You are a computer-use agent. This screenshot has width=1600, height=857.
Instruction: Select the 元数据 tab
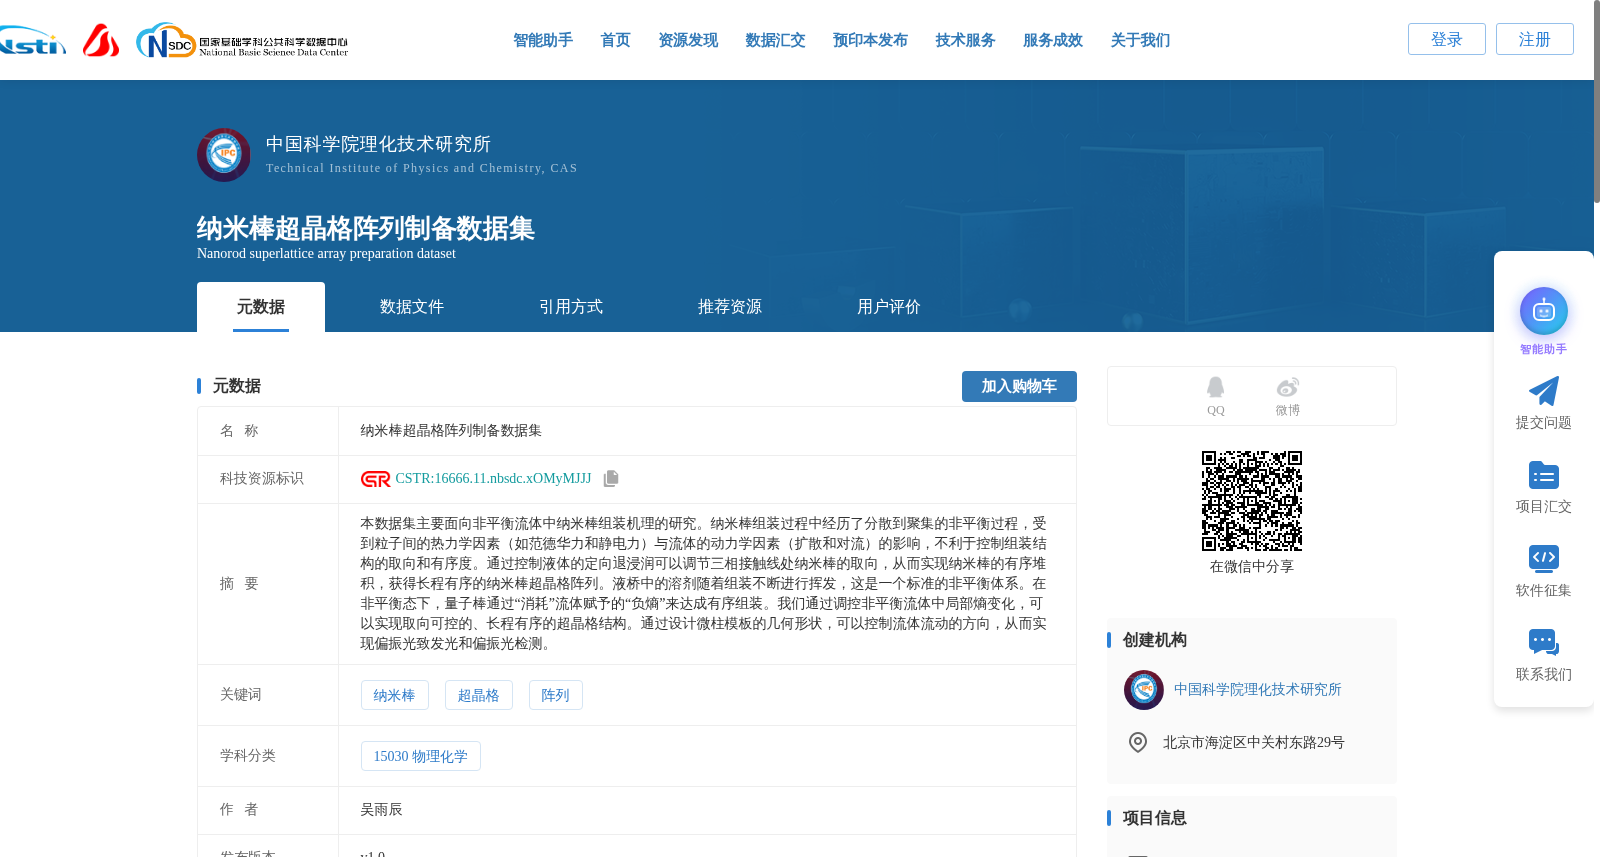point(261,307)
